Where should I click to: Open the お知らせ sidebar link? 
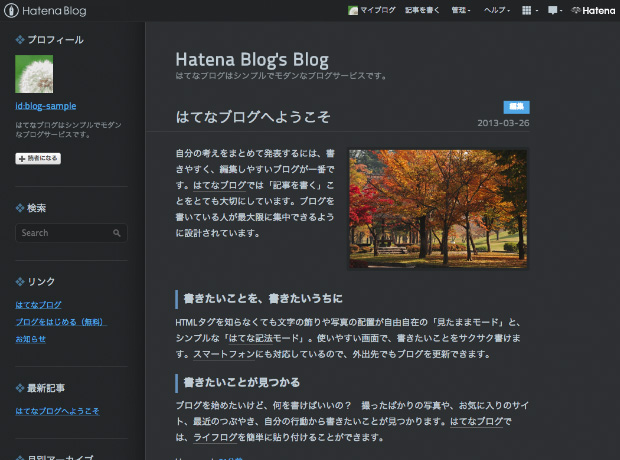(x=30, y=339)
